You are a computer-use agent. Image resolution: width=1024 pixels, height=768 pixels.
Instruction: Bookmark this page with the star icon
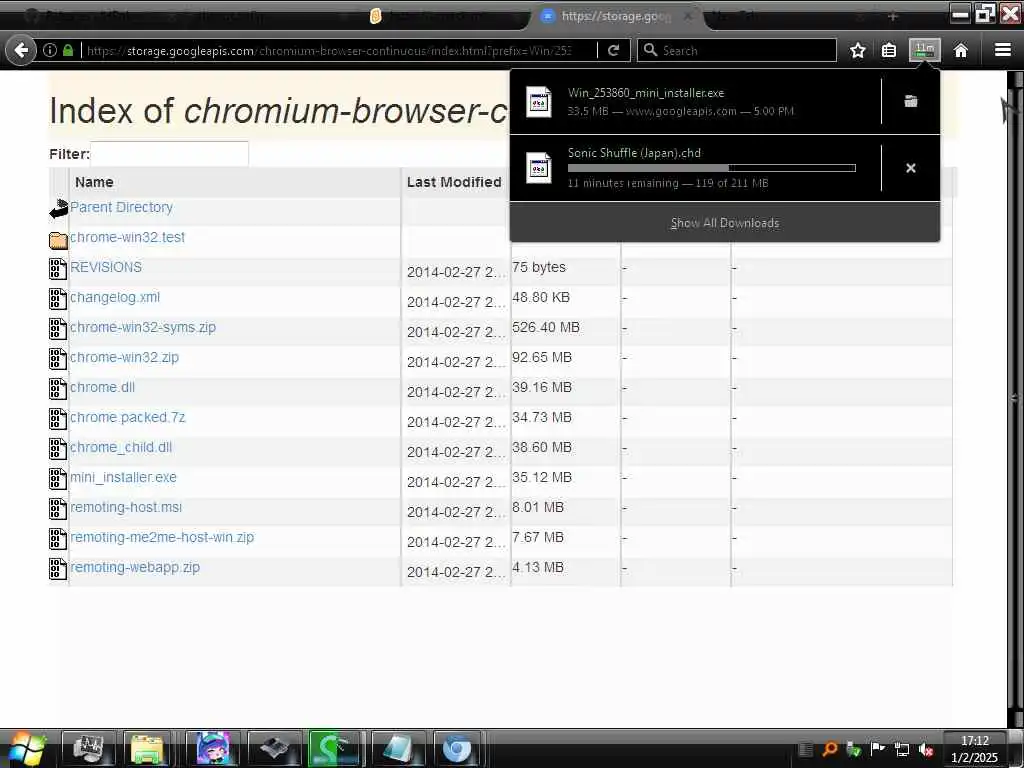857,50
